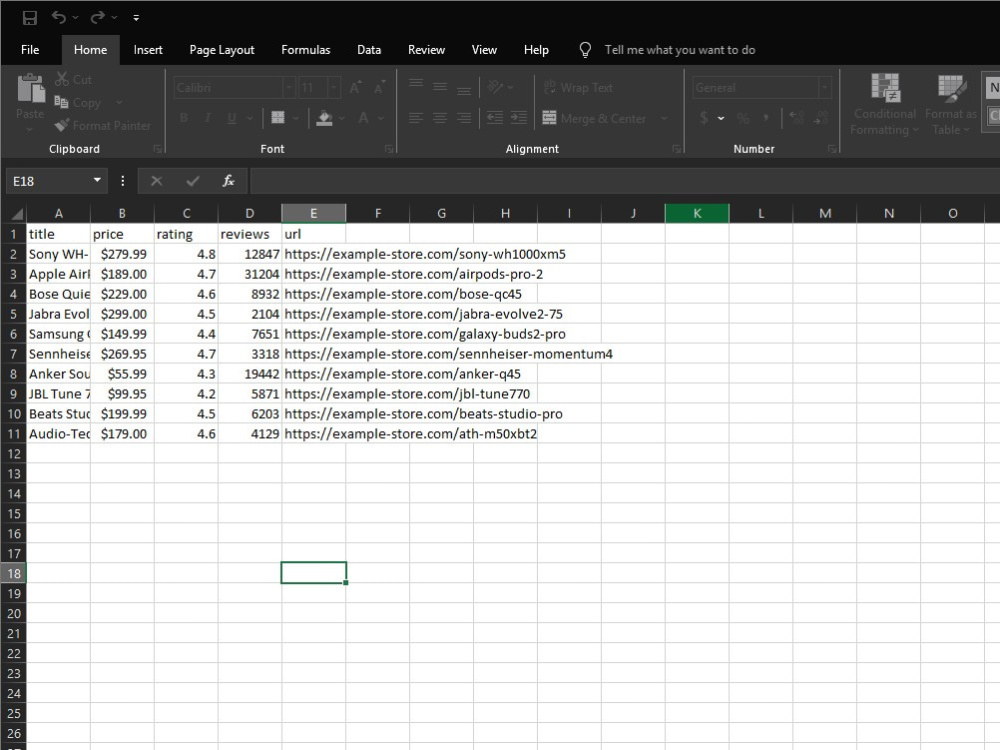1000x750 pixels.
Task: Click the Borders icon
Action: tap(278, 117)
